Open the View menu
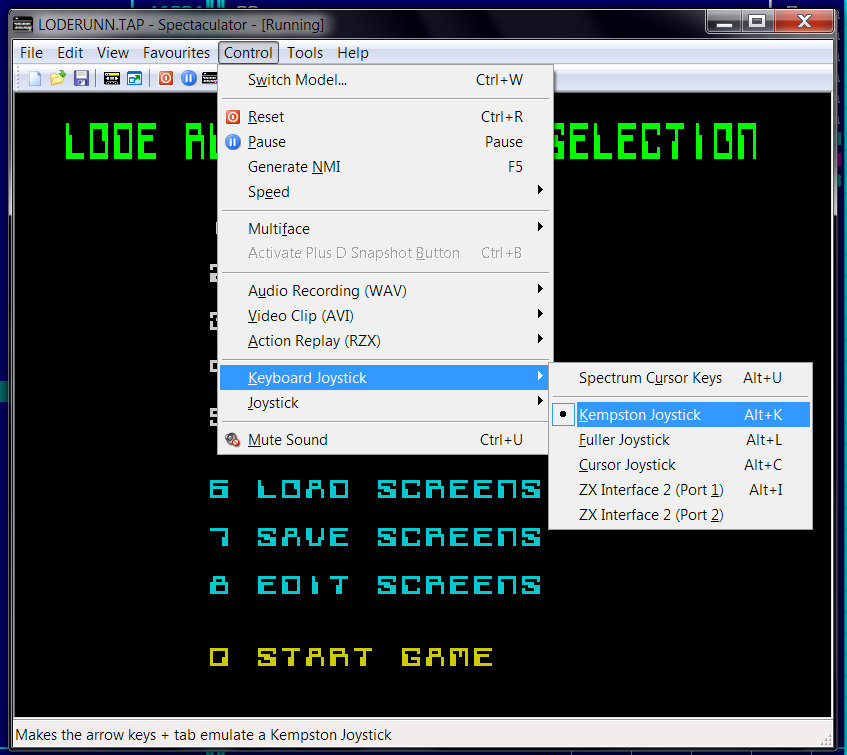Viewport: 847px width, 755px height. (113, 53)
